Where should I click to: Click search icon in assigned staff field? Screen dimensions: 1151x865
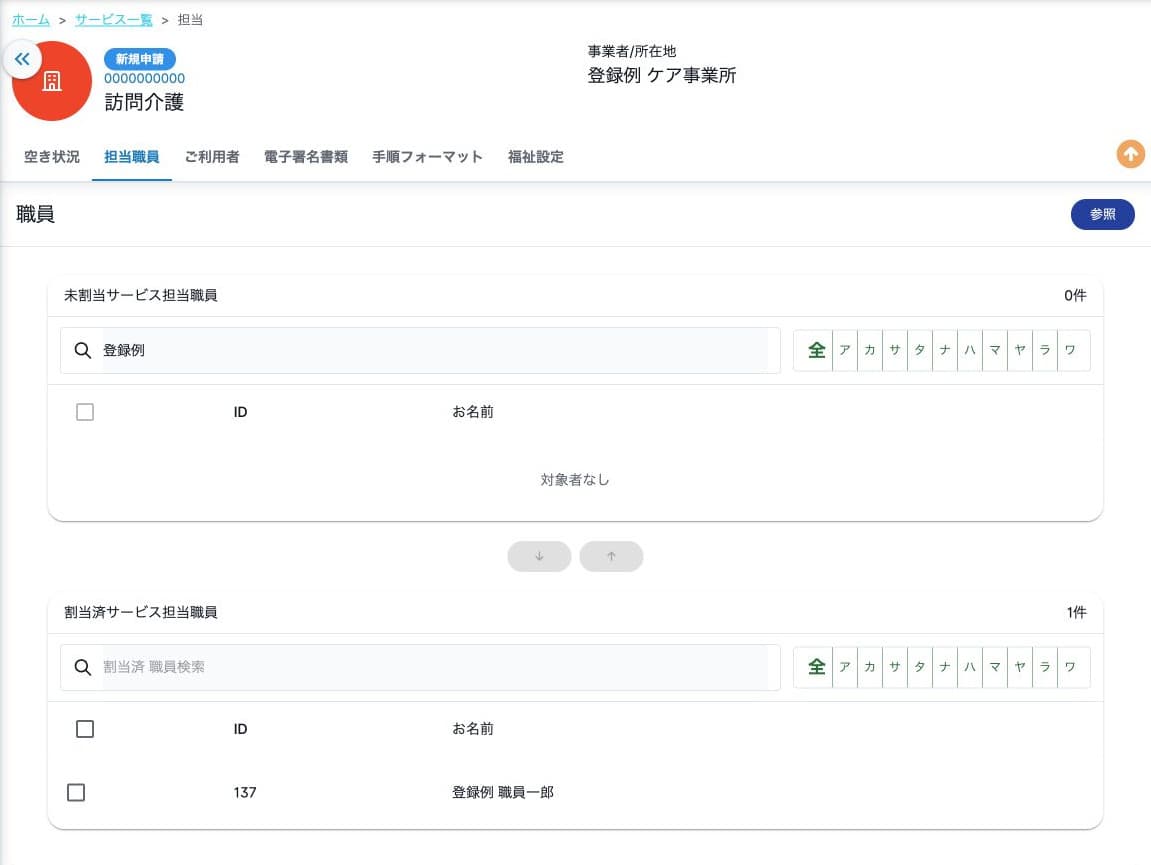pyautogui.click(x=83, y=667)
